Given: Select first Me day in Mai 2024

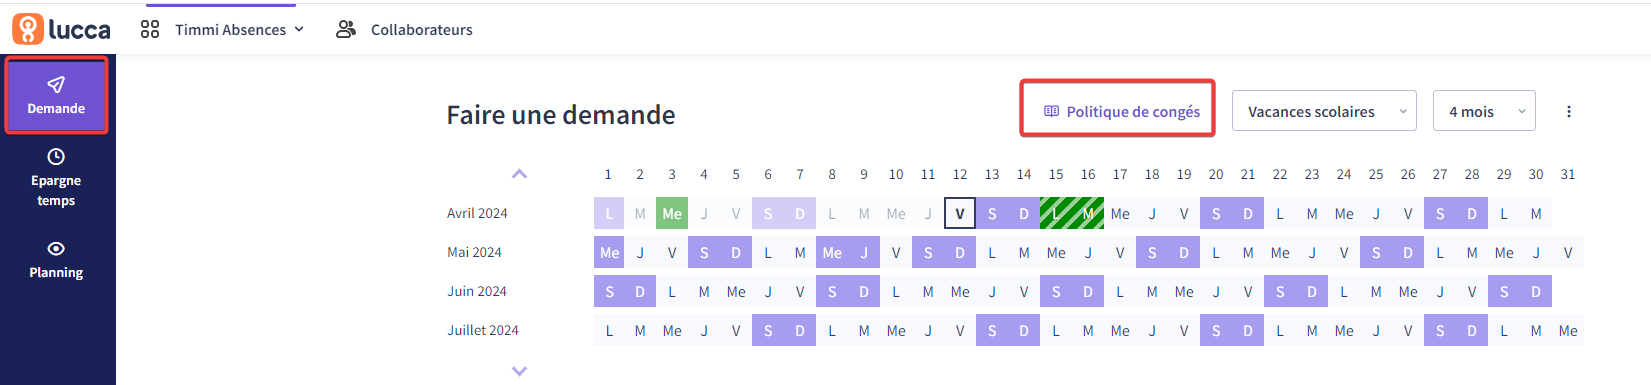Looking at the screenshot, I should pos(609,252).
